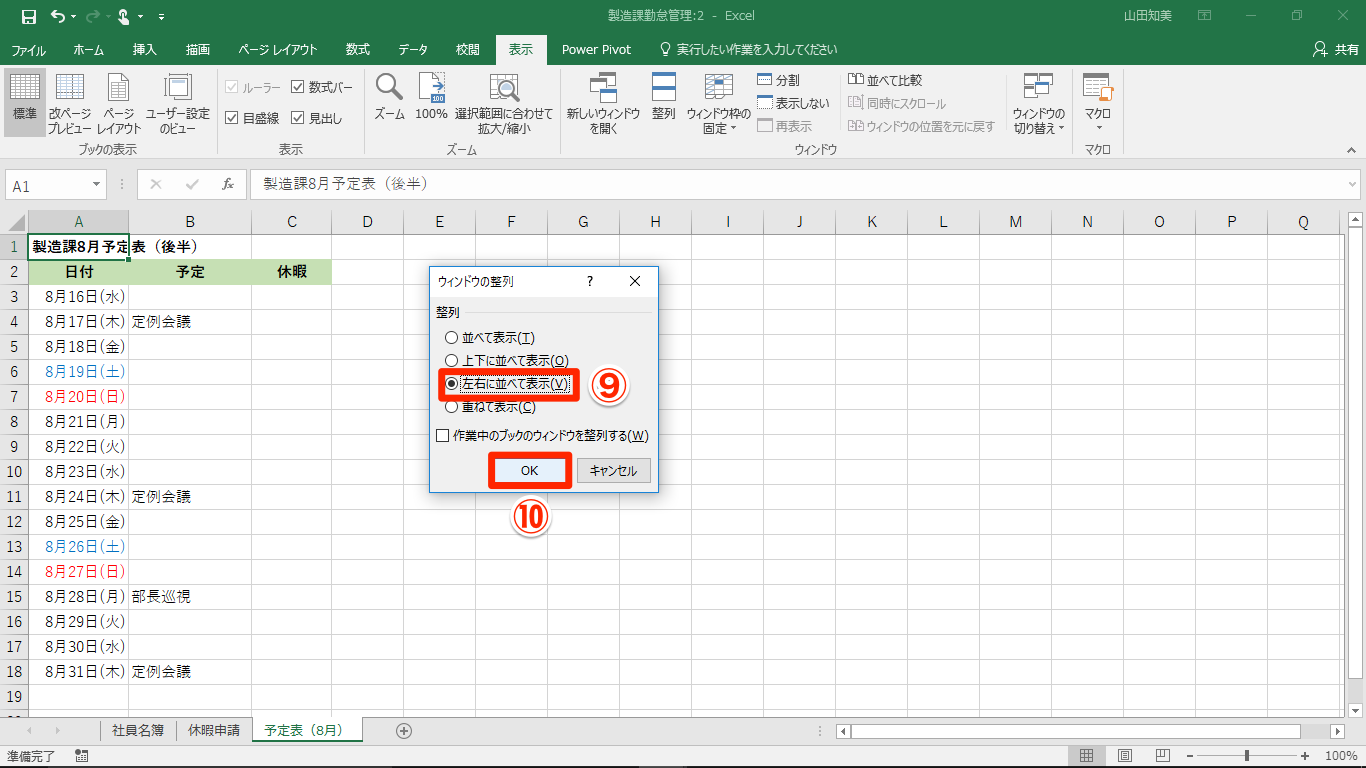This screenshot has height=768, width=1366.
Task: Click the horizontal scrollbar thumb
Action: coord(1075,731)
